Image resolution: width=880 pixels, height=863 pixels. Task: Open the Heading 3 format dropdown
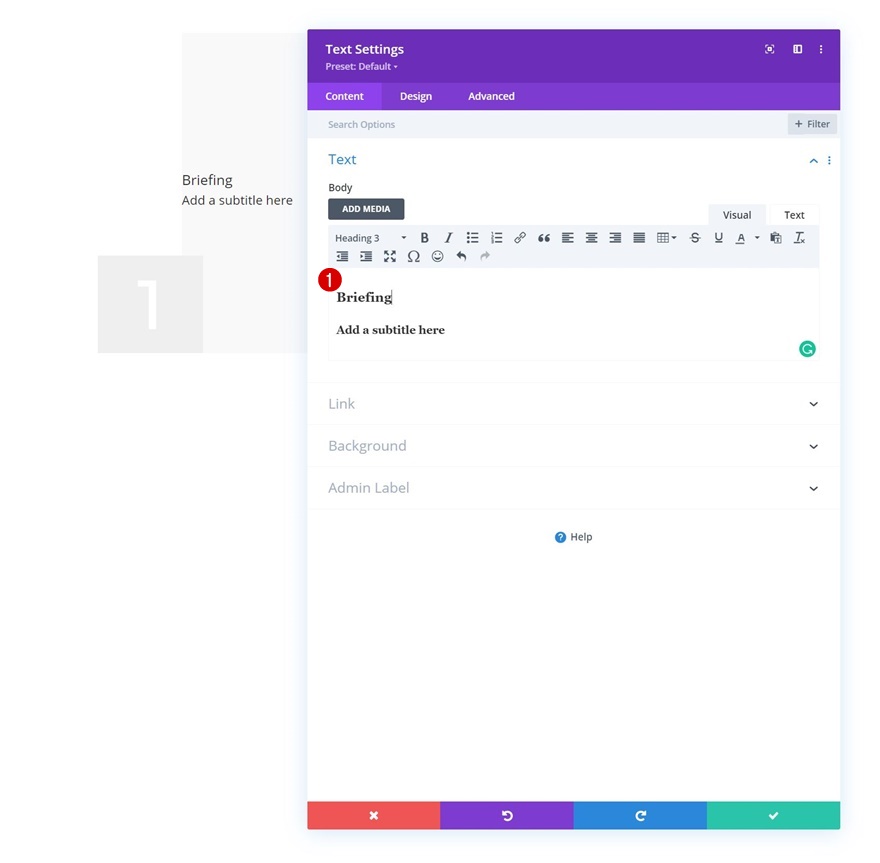click(x=370, y=238)
